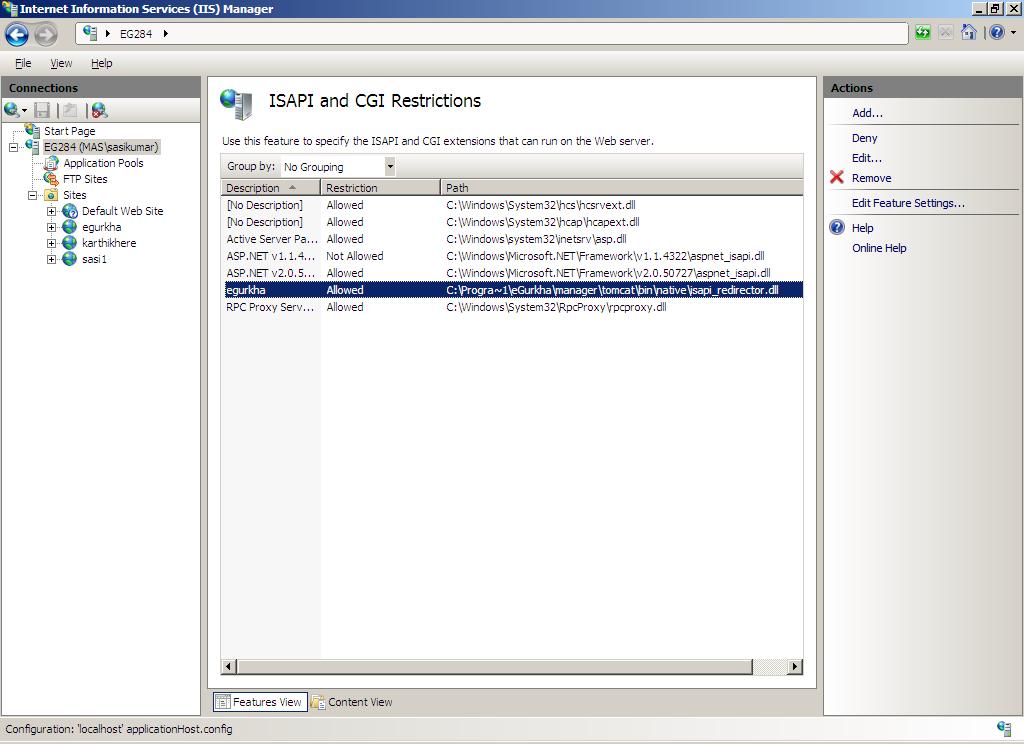1024x744 pixels.
Task: Click the sasi1 site globe icon
Action: click(x=70, y=259)
